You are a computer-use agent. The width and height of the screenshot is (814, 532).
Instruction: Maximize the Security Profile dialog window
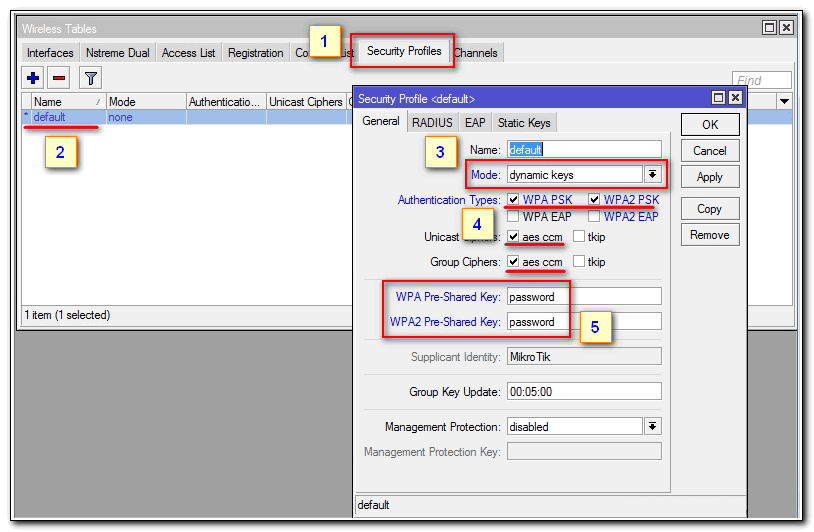pos(718,98)
